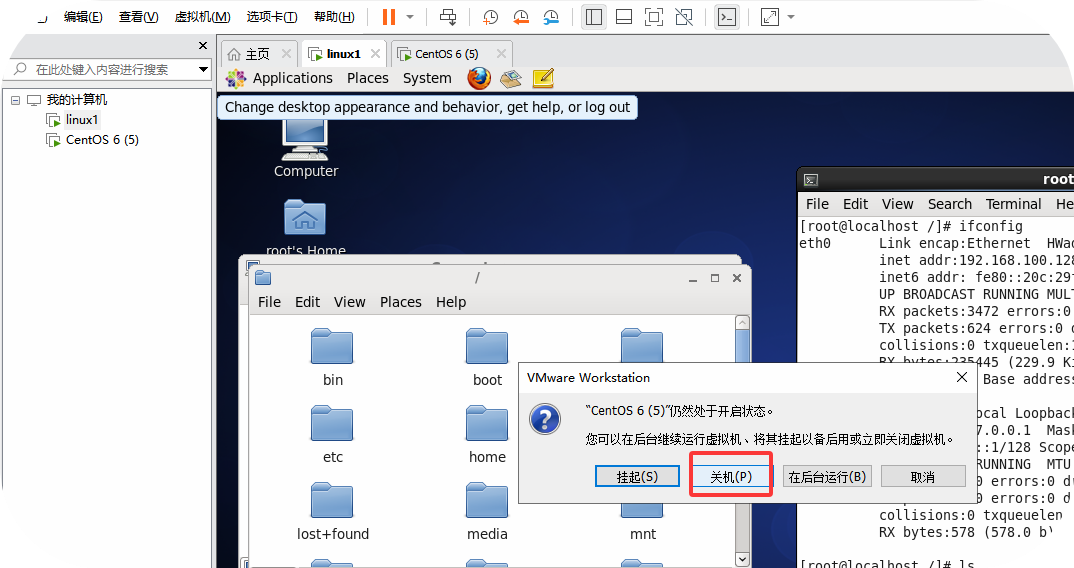Open the Terminal menu in the terminal window
1074x568 pixels.
pyautogui.click(x=1013, y=204)
